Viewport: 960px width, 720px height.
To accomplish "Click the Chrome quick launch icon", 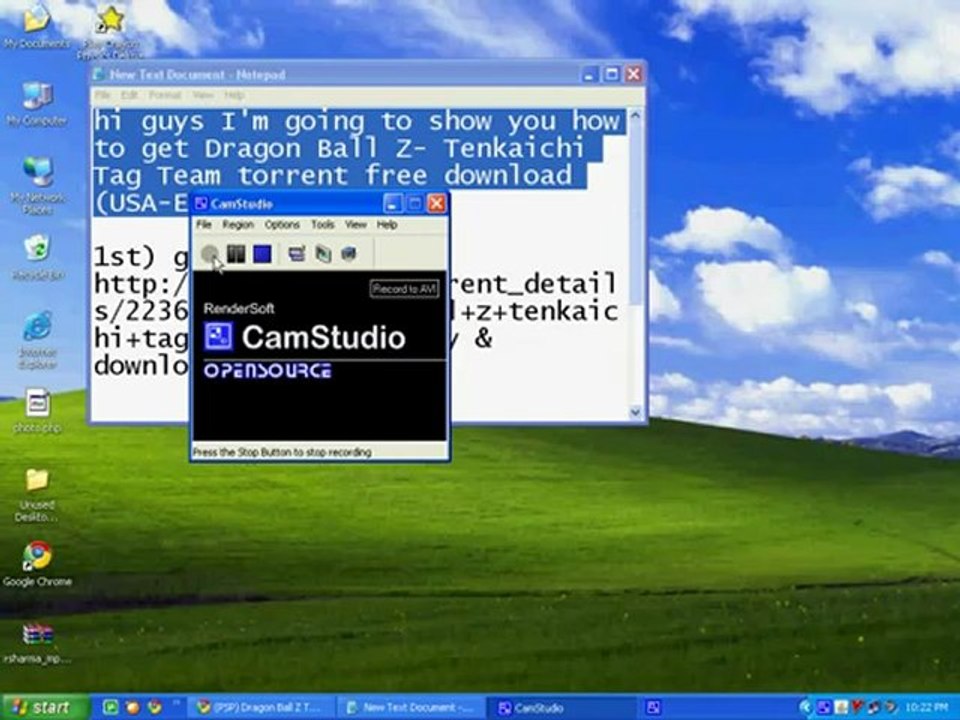I will (x=154, y=708).
